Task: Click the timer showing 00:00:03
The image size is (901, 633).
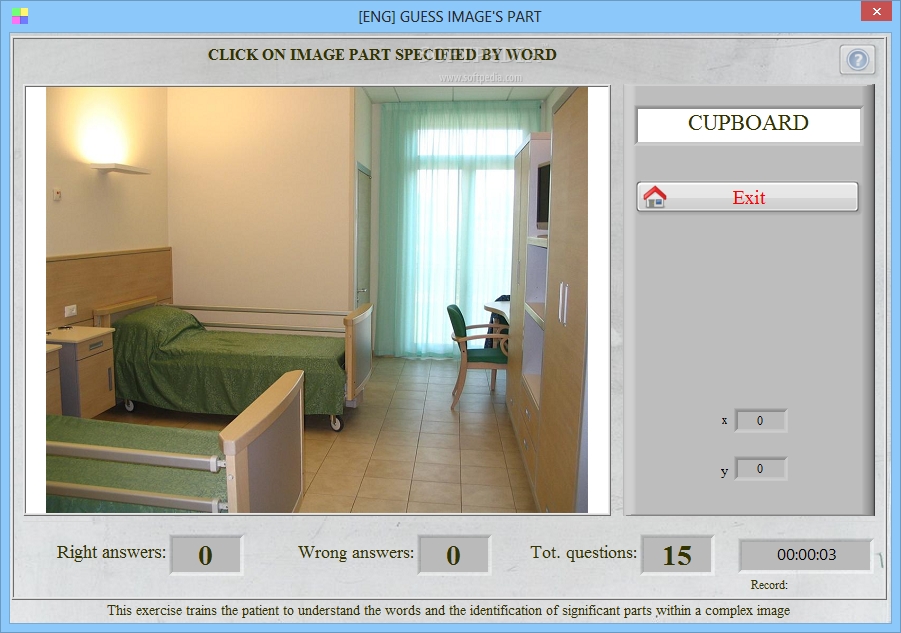Action: pyautogui.click(x=806, y=555)
